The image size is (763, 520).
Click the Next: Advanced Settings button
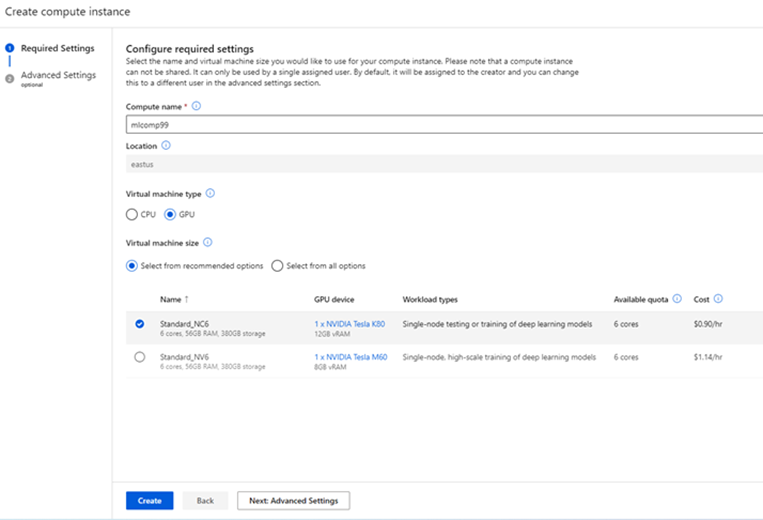(292, 500)
